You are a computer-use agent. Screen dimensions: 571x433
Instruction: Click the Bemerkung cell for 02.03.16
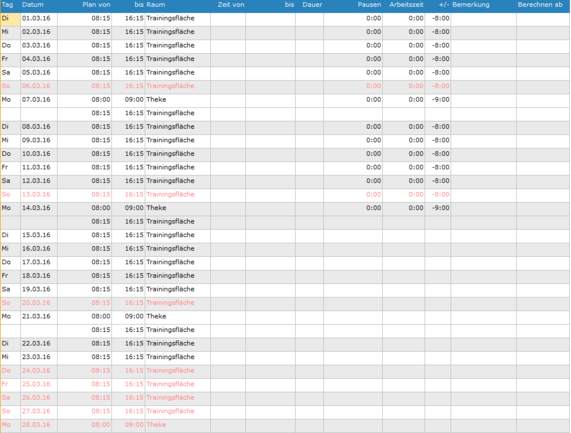(x=483, y=33)
